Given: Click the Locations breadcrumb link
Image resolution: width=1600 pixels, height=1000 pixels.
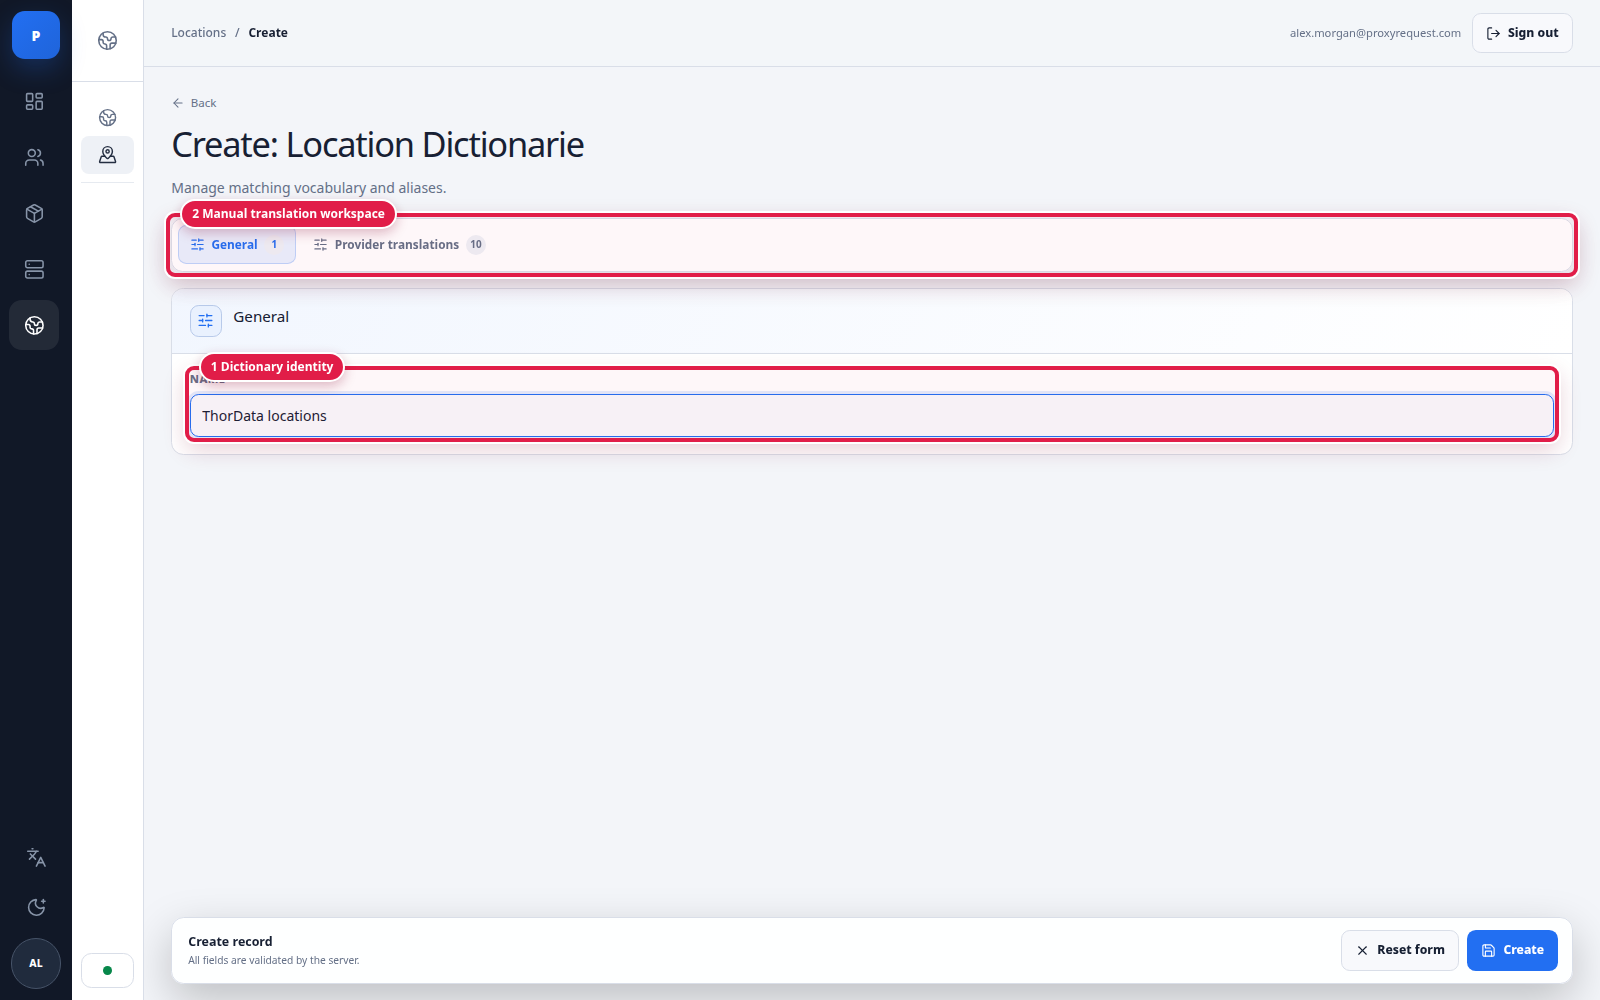Looking at the screenshot, I should click(199, 33).
